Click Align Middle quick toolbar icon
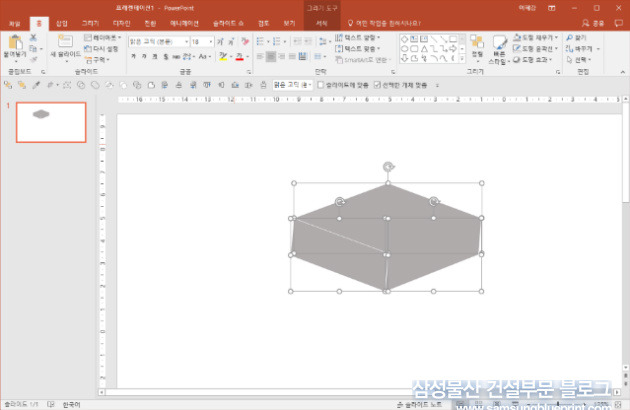This screenshot has width=630, height=410. 221,85
